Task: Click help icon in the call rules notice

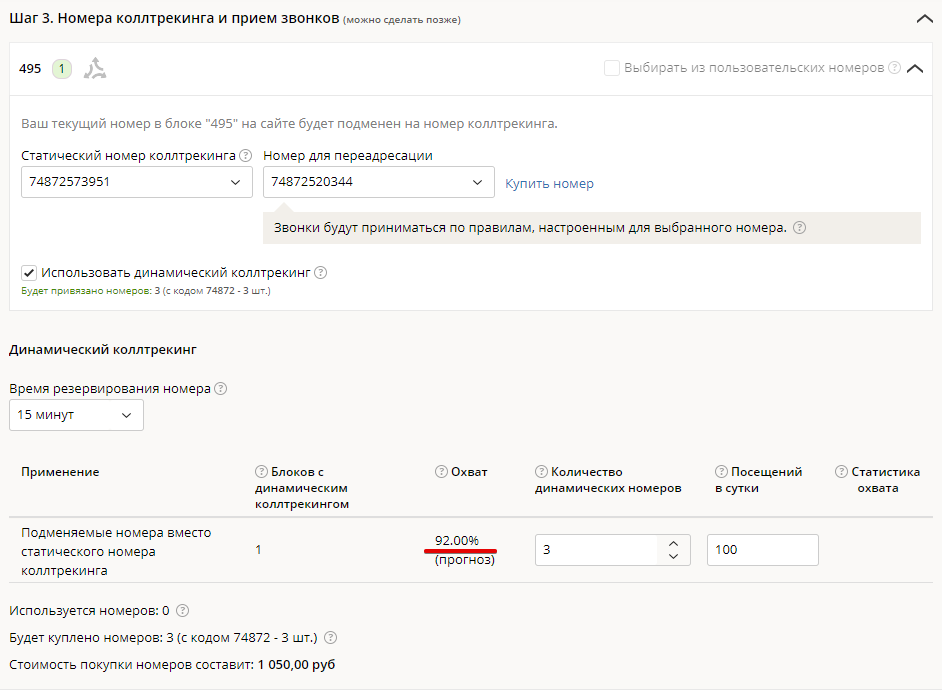Action: click(x=799, y=228)
